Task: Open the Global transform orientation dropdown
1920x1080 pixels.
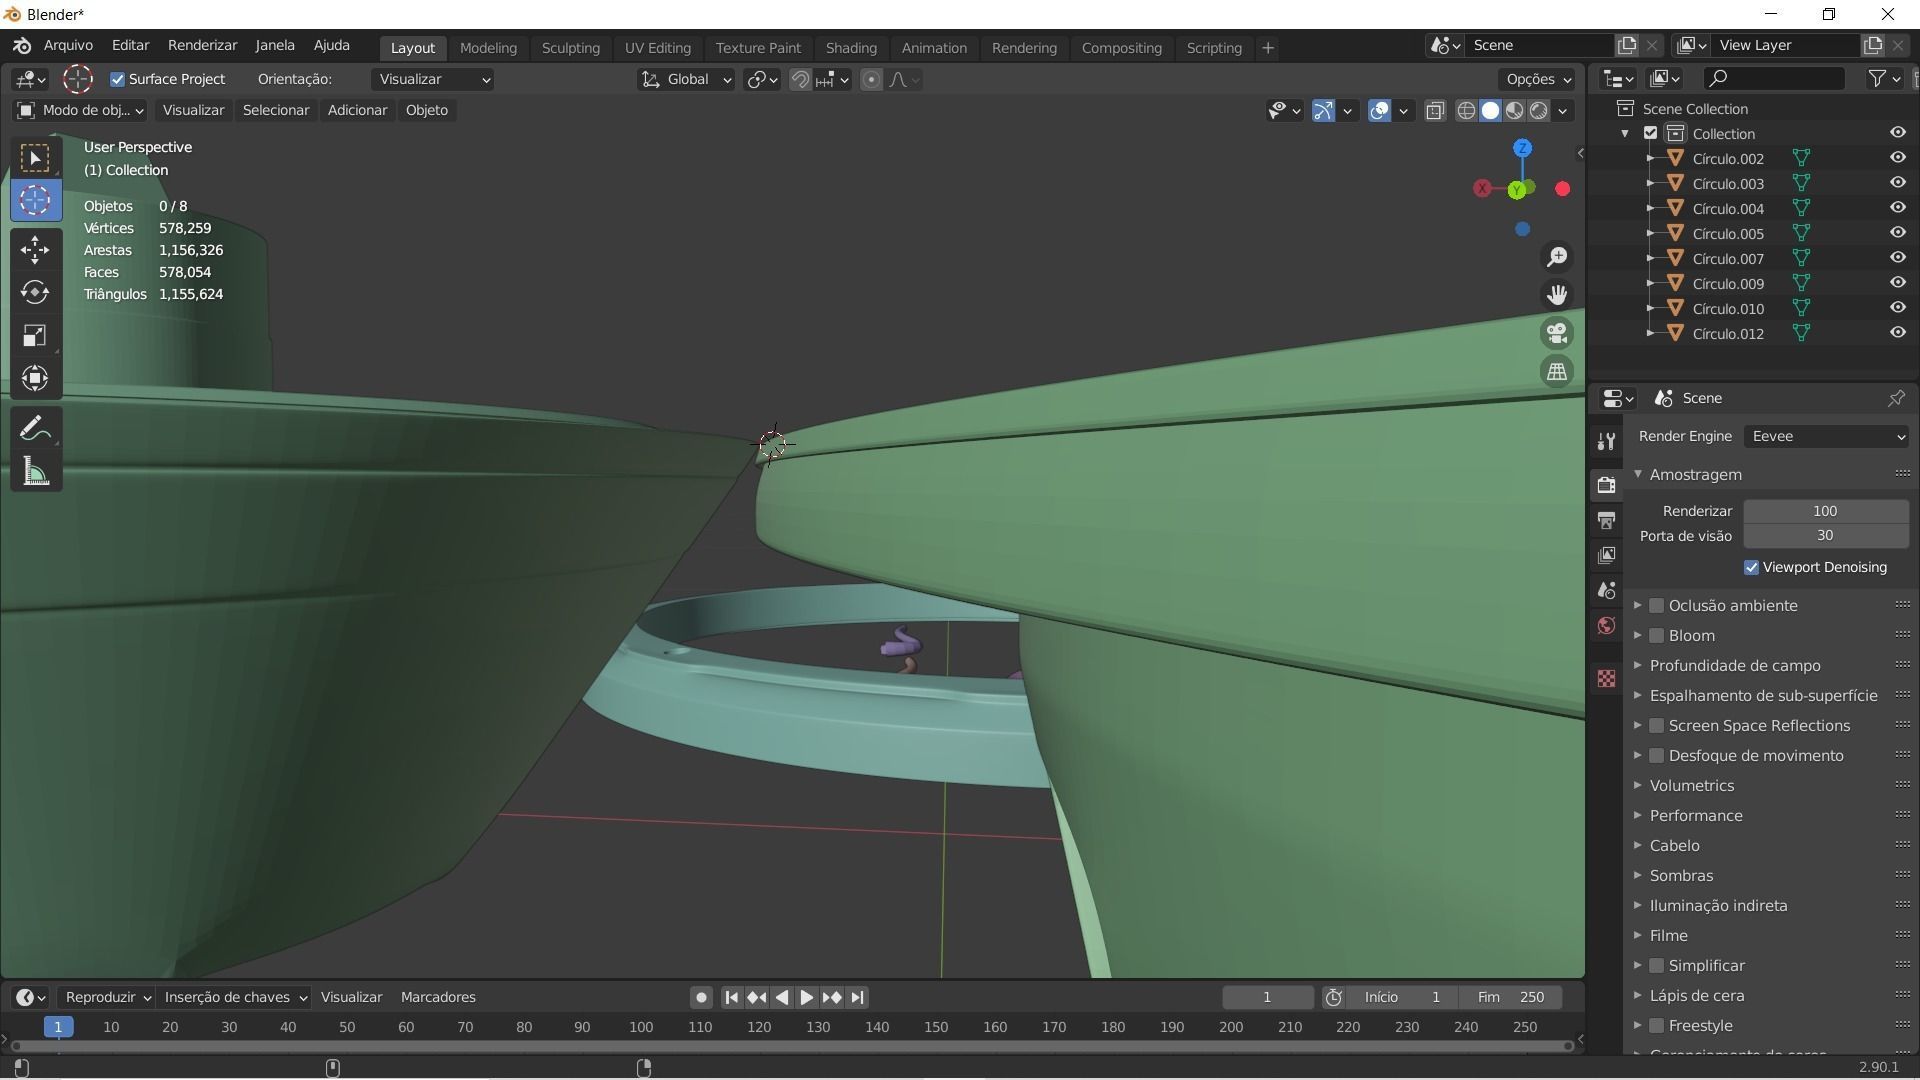Action: pyautogui.click(x=686, y=79)
